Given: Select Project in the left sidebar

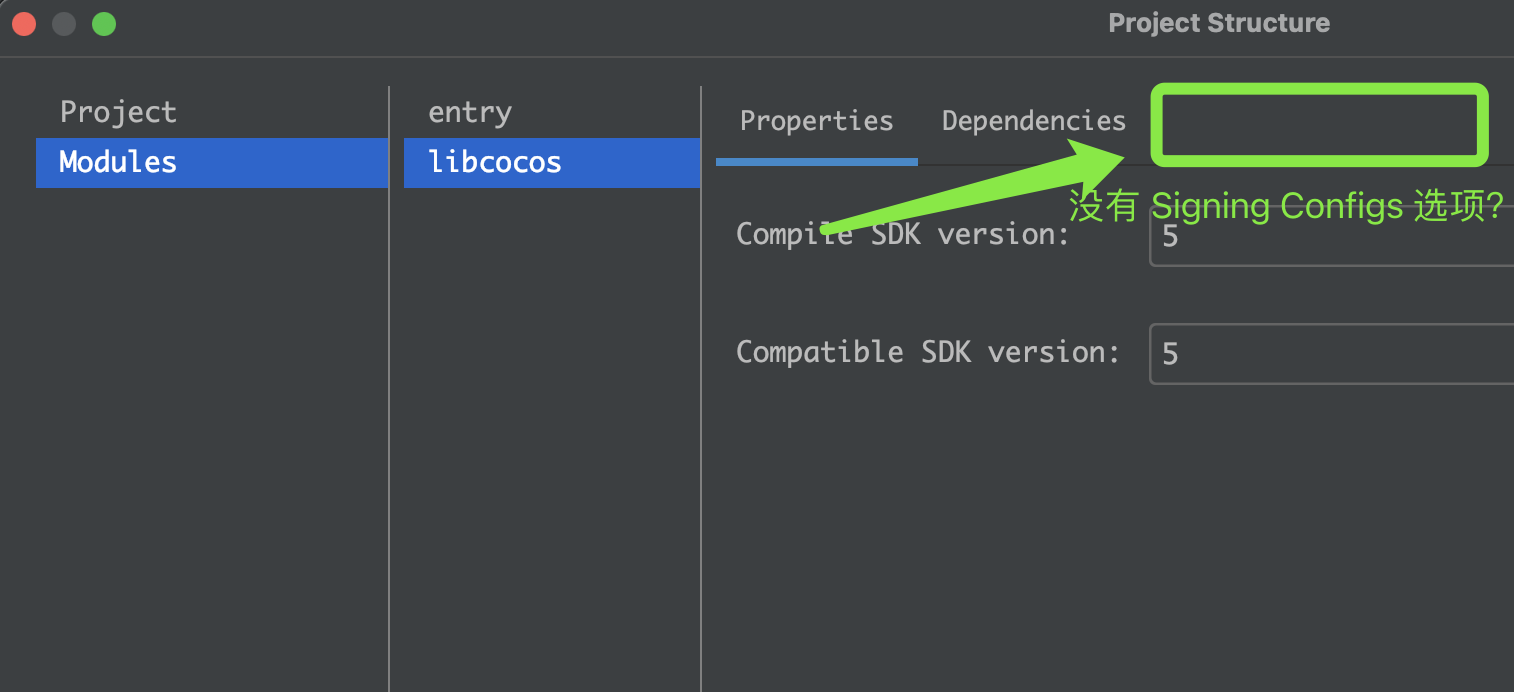Looking at the screenshot, I should click(x=118, y=112).
